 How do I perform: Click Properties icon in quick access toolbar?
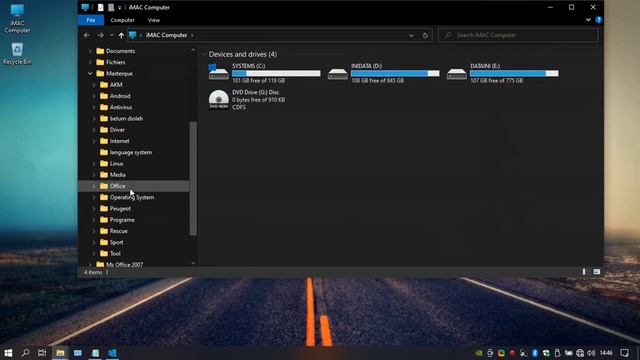[100, 7]
